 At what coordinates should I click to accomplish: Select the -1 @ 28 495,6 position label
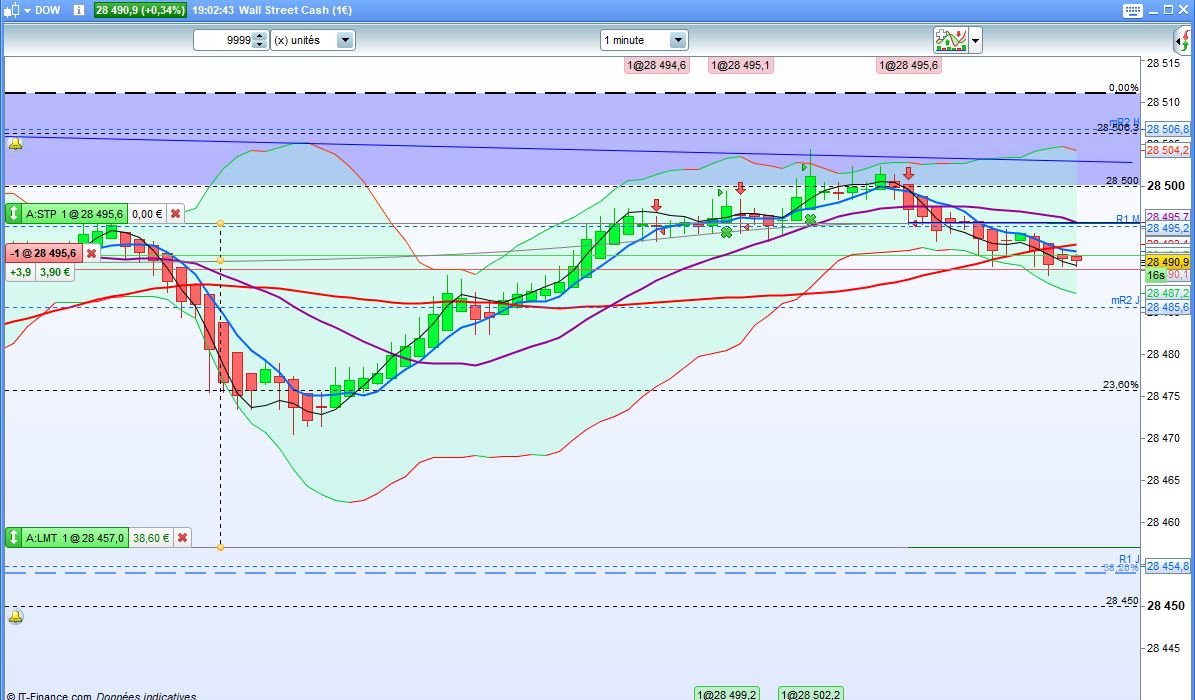pos(43,253)
